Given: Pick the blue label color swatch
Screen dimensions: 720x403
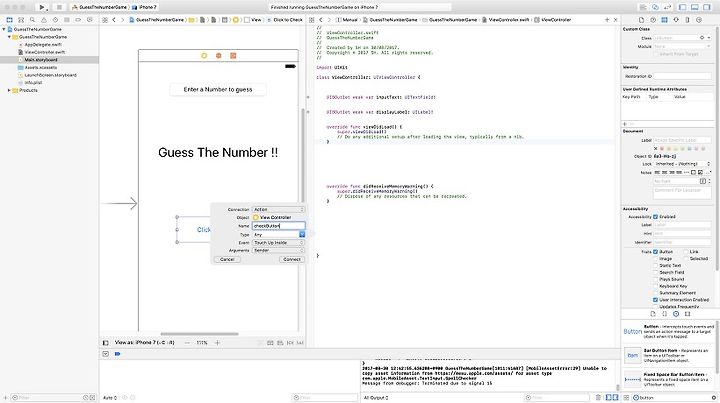Looking at the screenshot, I should (x=689, y=149).
